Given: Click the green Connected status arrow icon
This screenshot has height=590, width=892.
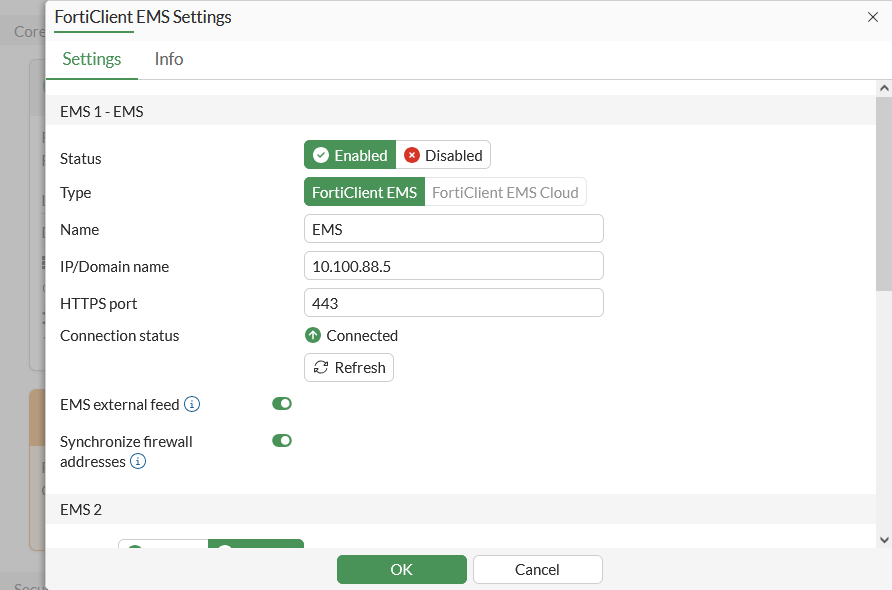Looking at the screenshot, I should [314, 335].
